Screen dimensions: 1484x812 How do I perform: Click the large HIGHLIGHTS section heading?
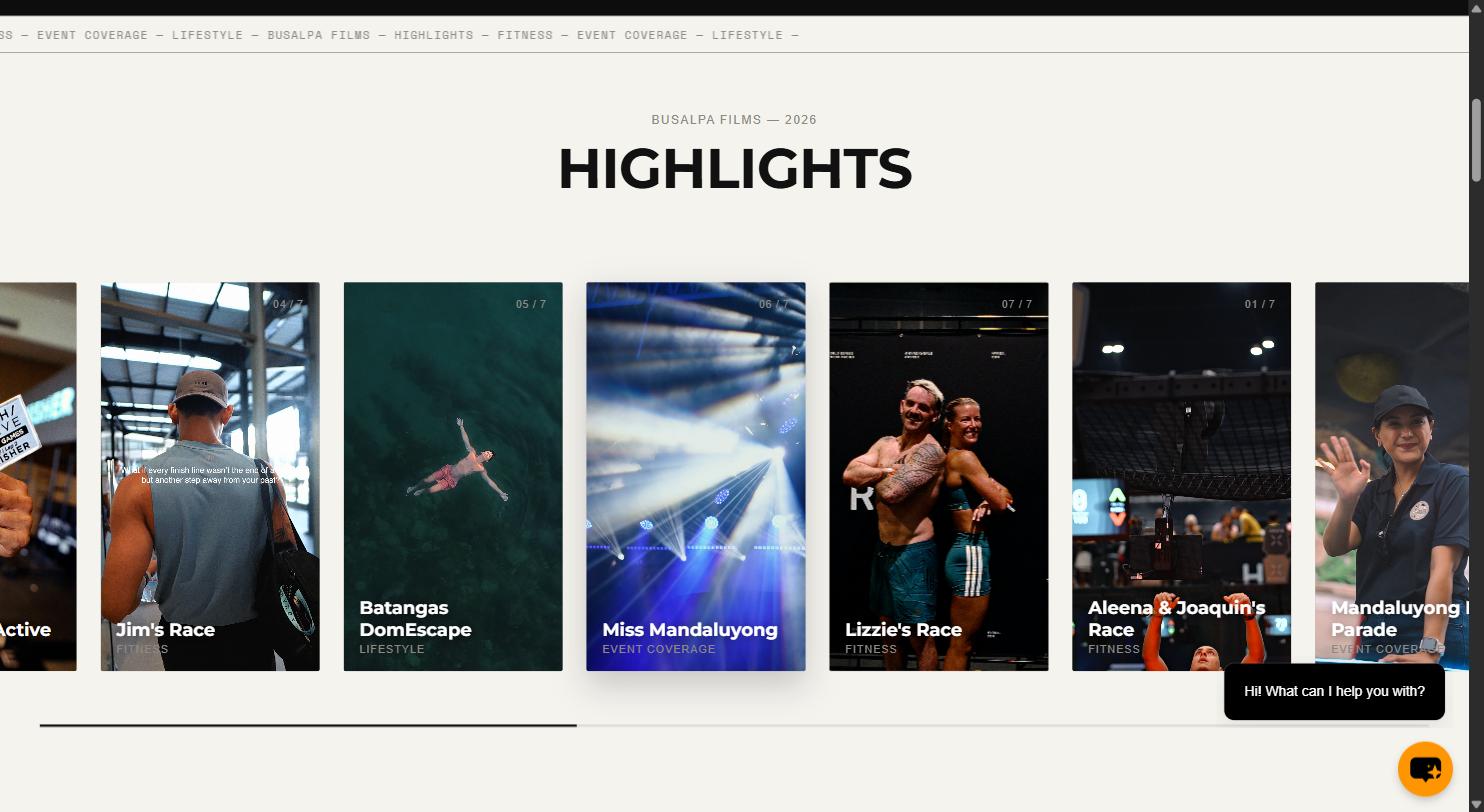click(735, 168)
